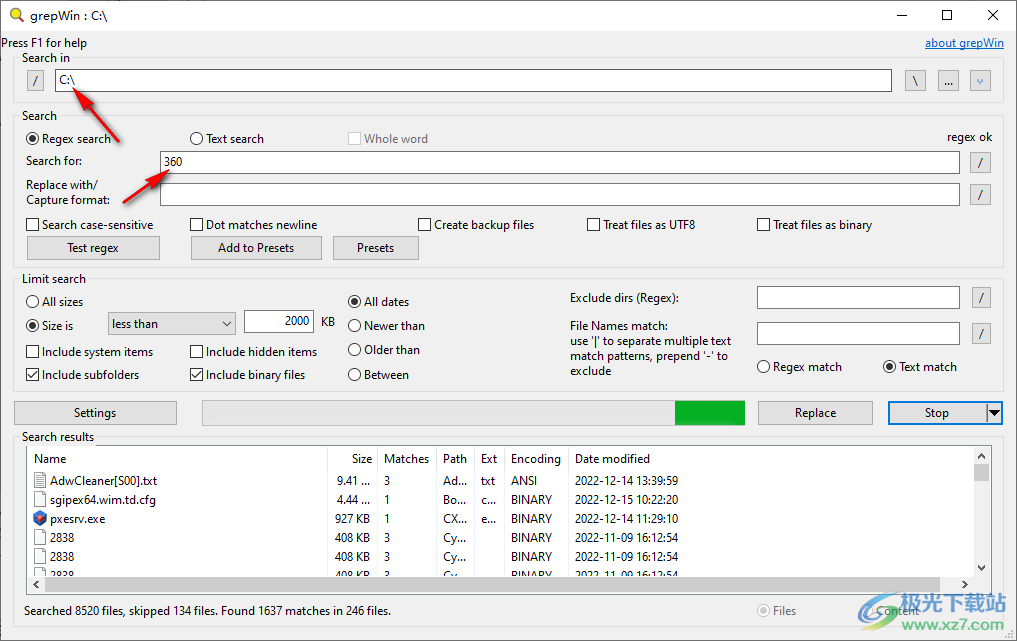Sort results by Encoding column
Viewport: 1017px width, 641px height.
pyautogui.click(x=536, y=459)
